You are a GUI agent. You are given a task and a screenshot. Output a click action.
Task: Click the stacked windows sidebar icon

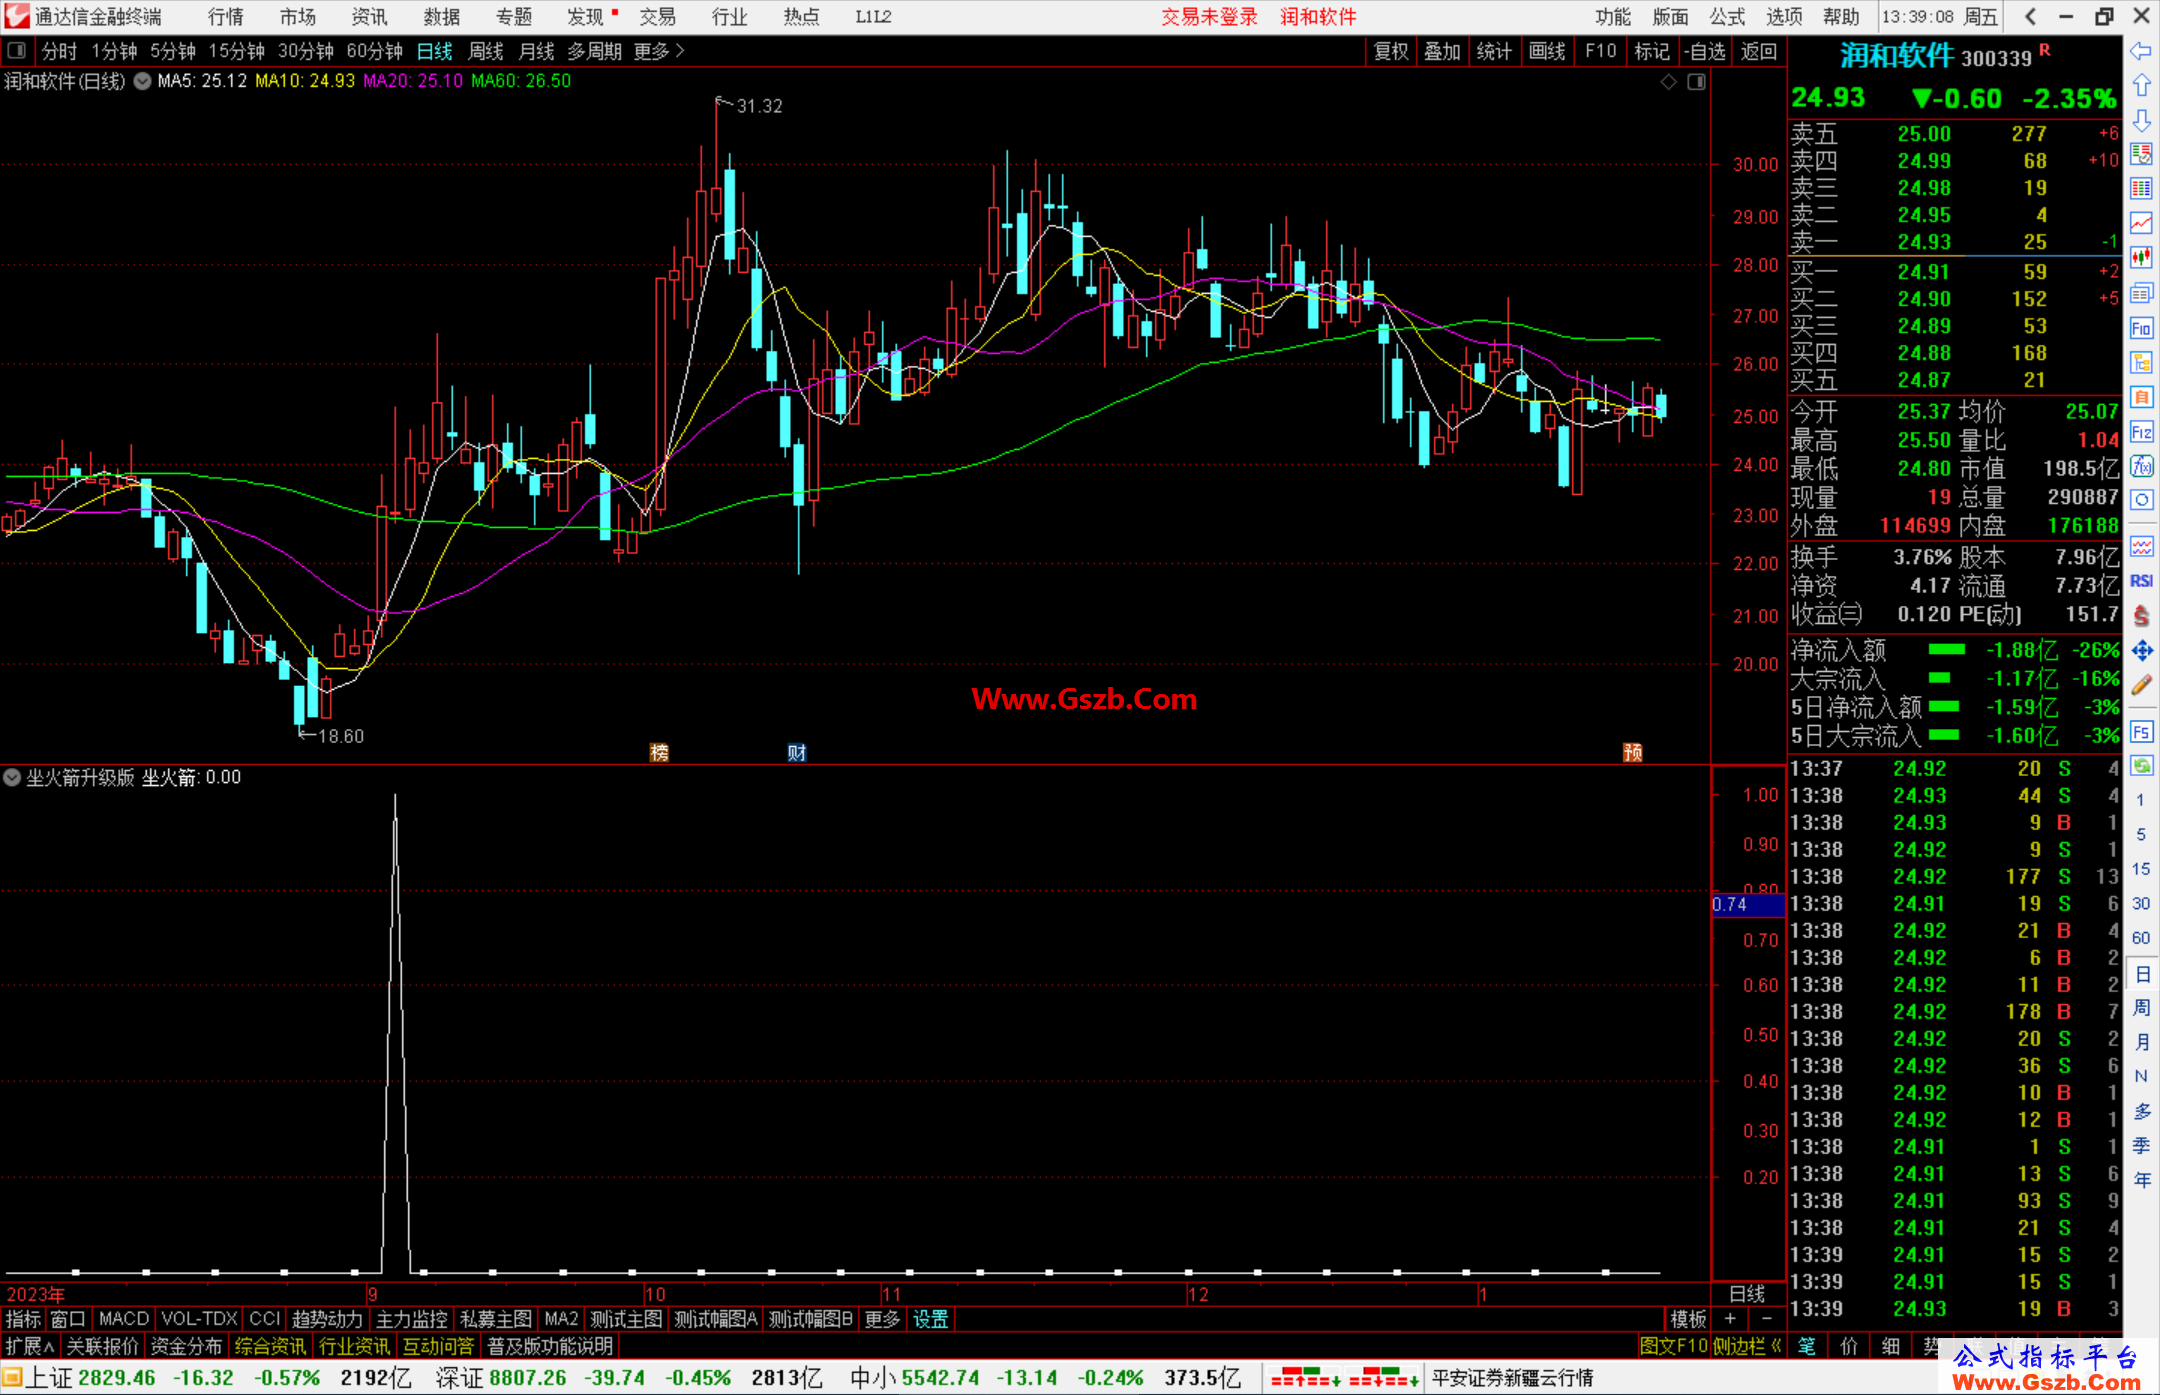[2141, 293]
